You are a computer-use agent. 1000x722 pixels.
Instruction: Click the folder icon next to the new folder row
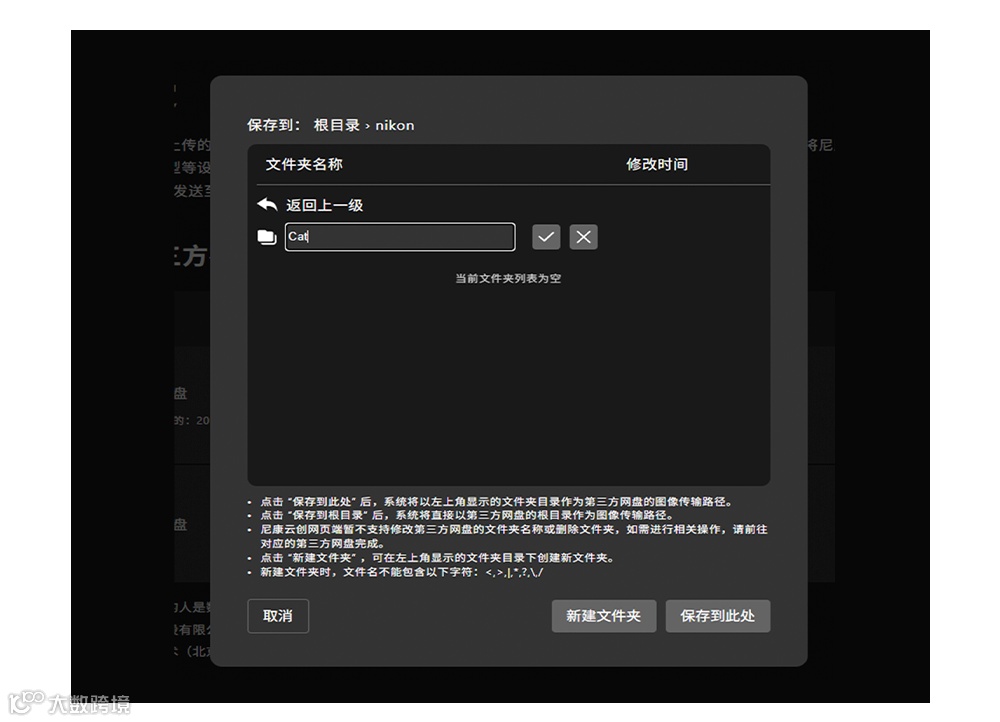266,236
